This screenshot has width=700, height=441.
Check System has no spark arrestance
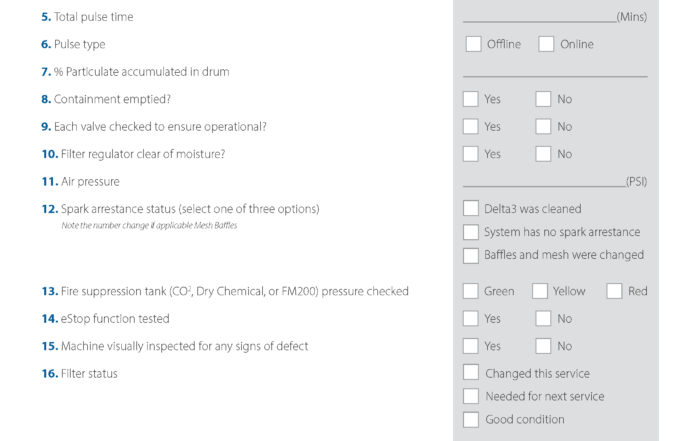[x=471, y=232]
